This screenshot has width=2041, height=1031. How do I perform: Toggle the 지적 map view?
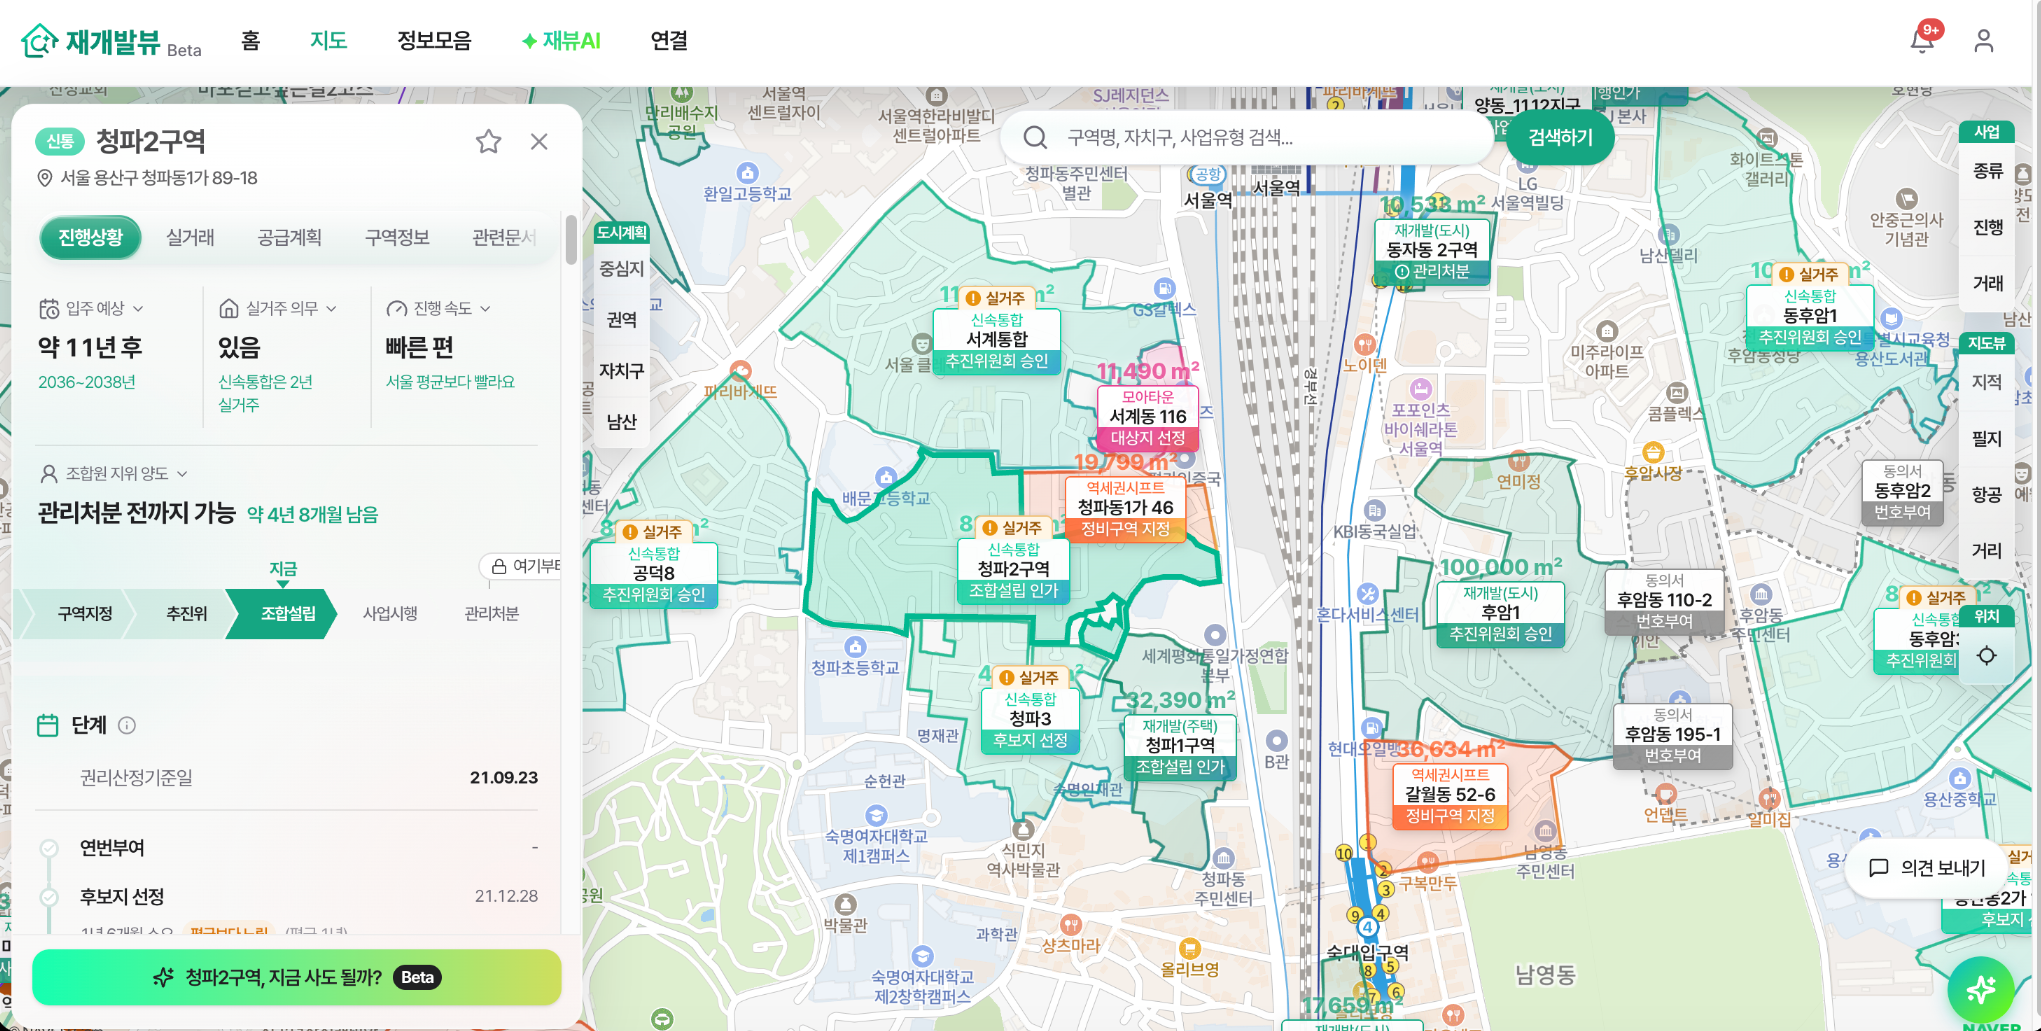[1986, 382]
